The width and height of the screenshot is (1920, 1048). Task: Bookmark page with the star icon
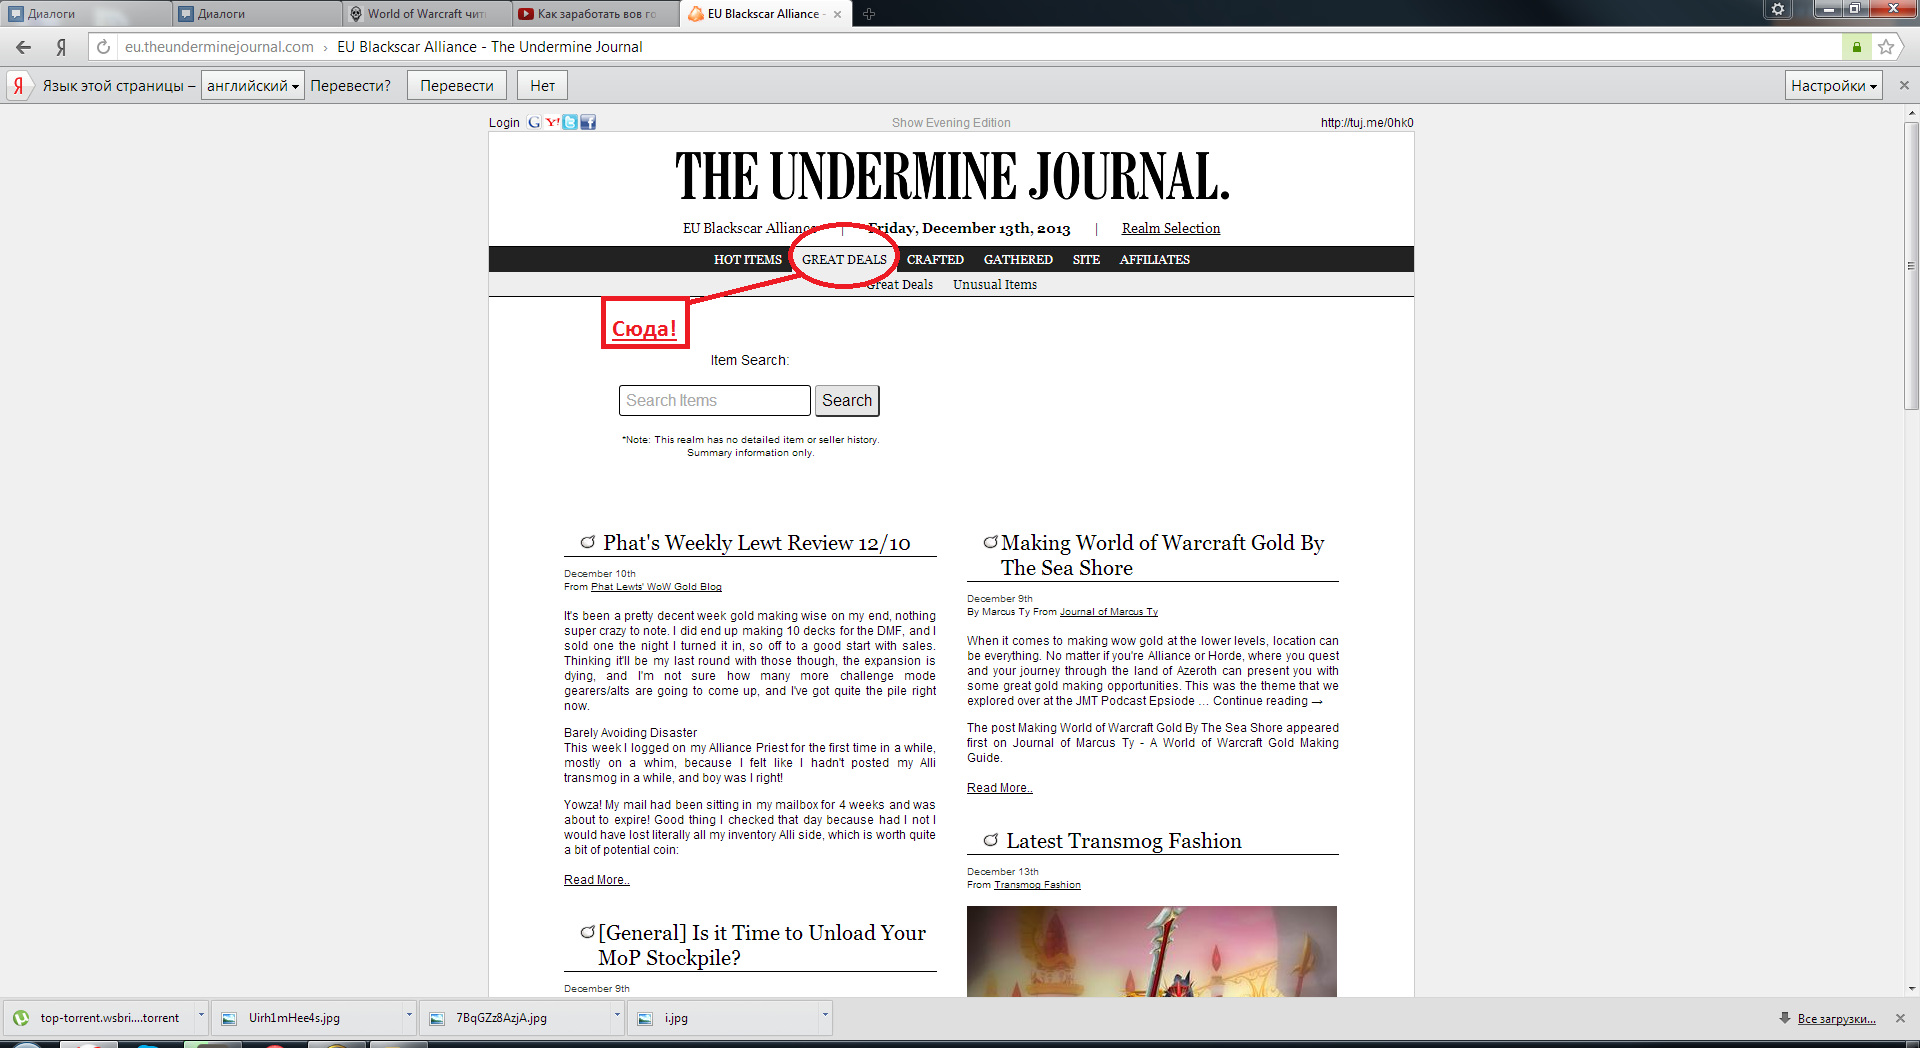[1886, 47]
